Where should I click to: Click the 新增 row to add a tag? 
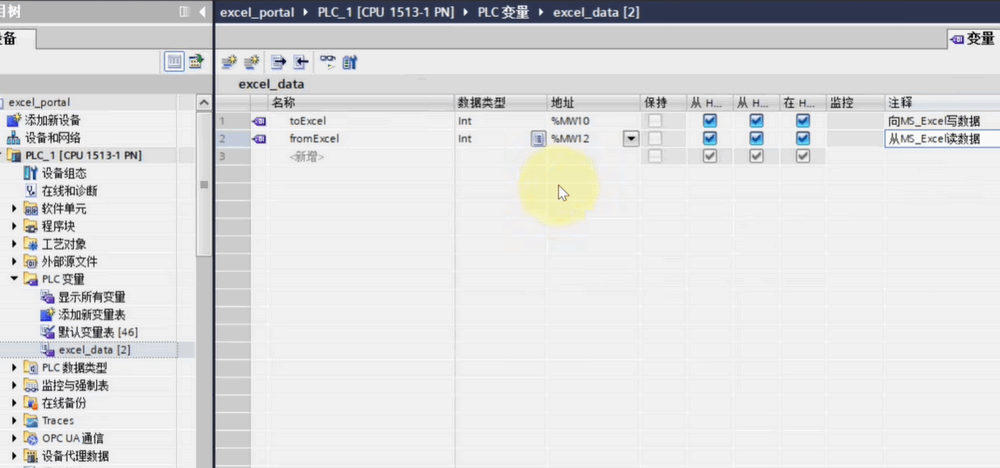click(x=307, y=157)
